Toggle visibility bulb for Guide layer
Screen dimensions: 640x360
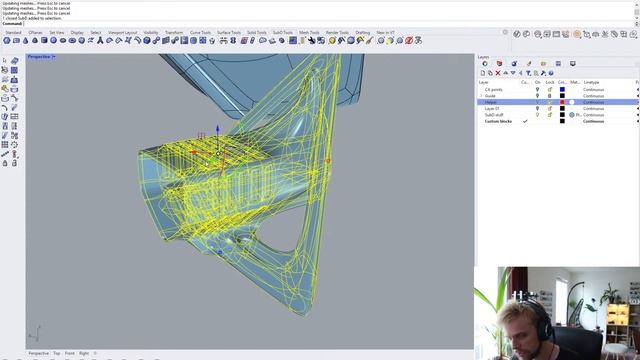coord(537,96)
